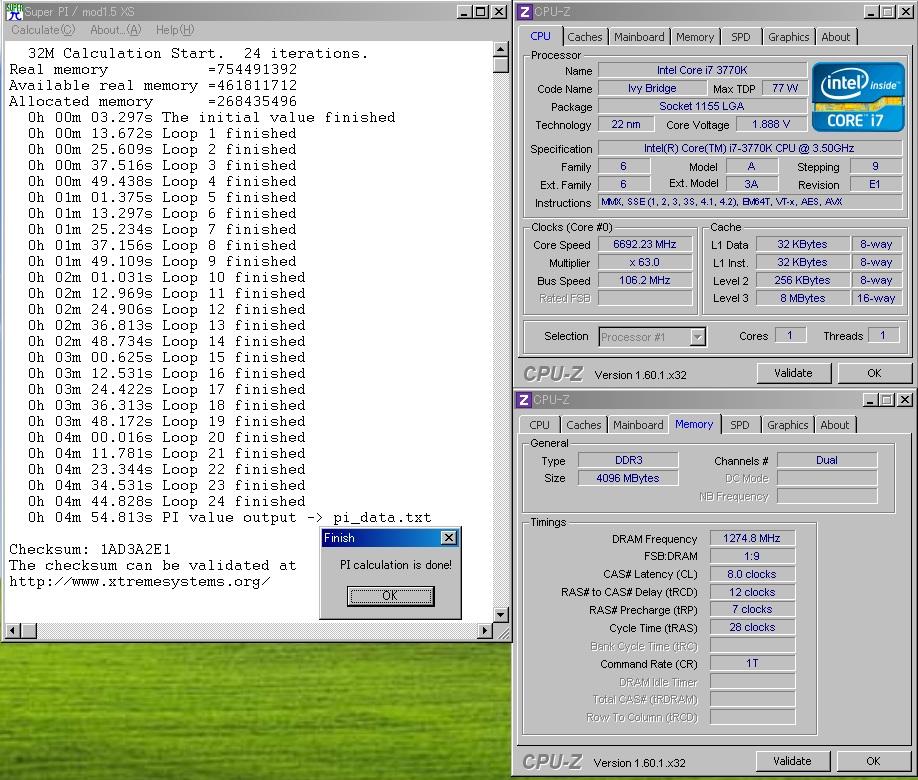The width and height of the screenshot is (918, 780).
Task: Click the Core Speed value 6692.23 MHz
Action: 645,244
